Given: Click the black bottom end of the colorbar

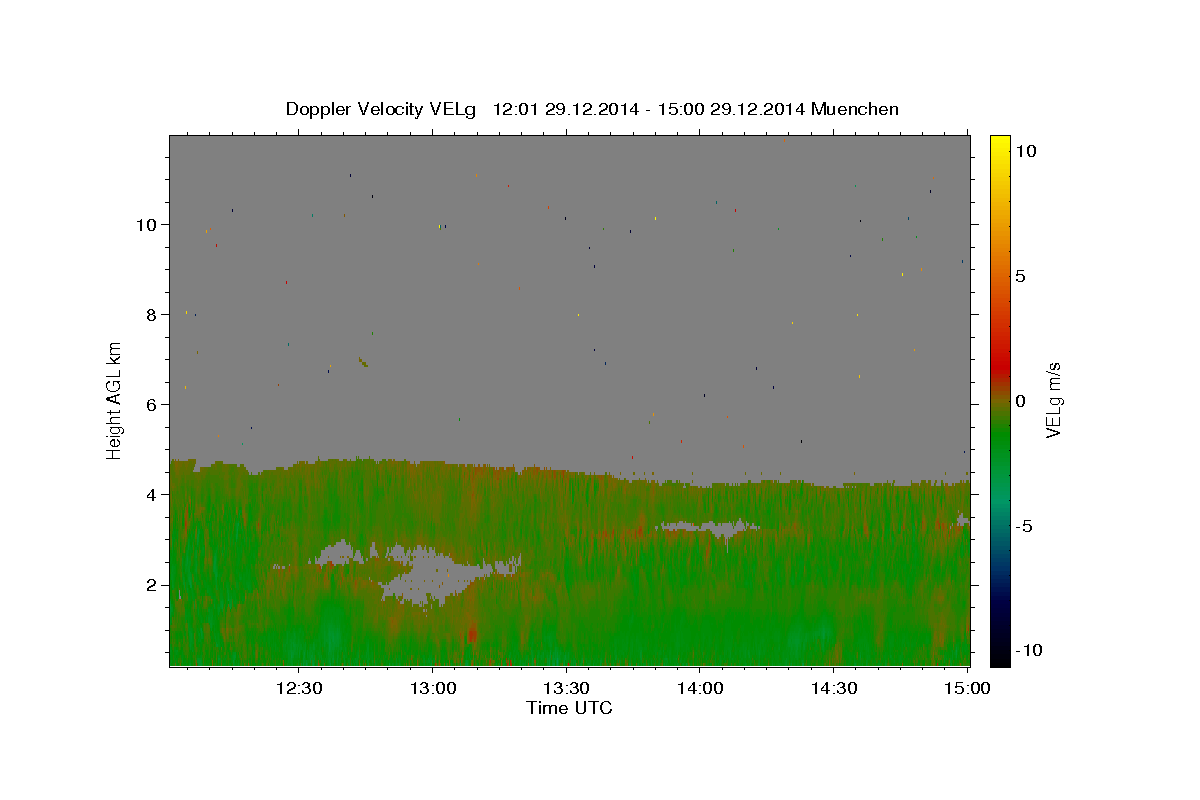Looking at the screenshot, I should coord(999,656).
